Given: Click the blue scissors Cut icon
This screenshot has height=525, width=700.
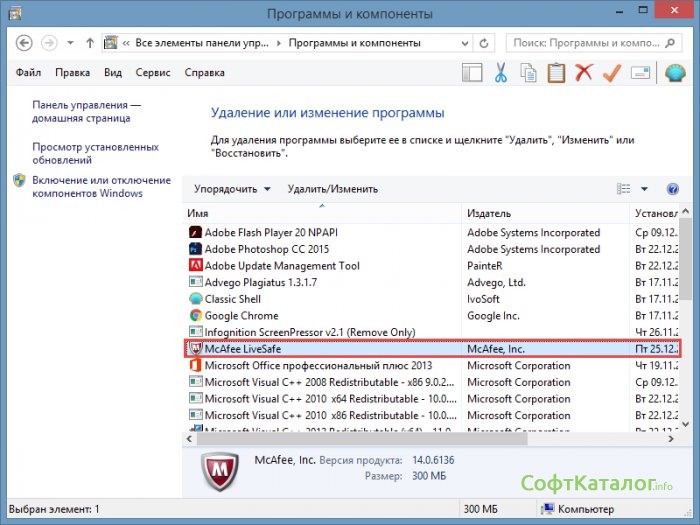Looking at the screenshot, I should (500, 73).
